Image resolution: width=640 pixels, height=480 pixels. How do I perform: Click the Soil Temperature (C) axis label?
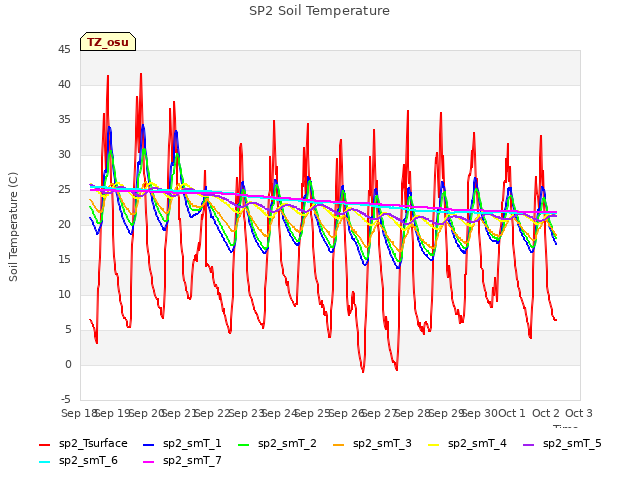[13, 227]
